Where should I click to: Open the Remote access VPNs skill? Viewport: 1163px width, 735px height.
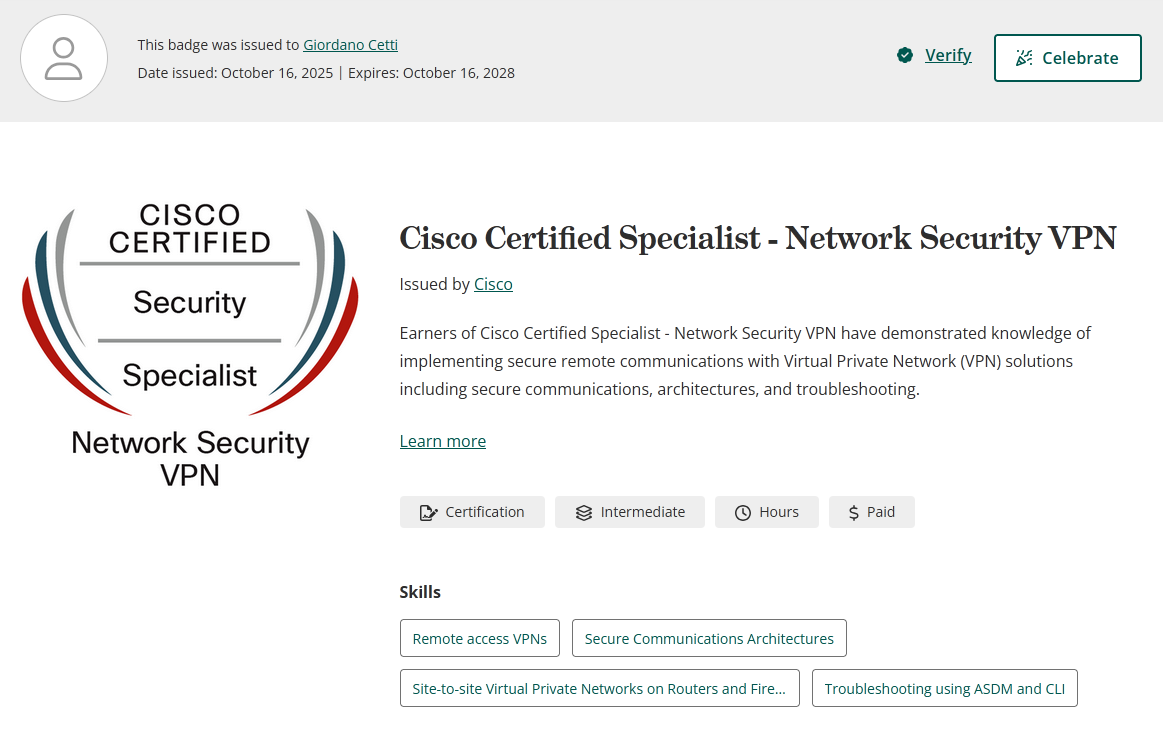[480, 638]
